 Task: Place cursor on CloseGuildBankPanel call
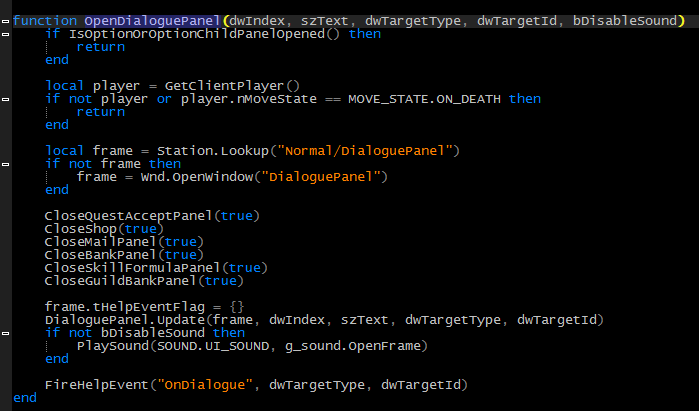(144, 280)
